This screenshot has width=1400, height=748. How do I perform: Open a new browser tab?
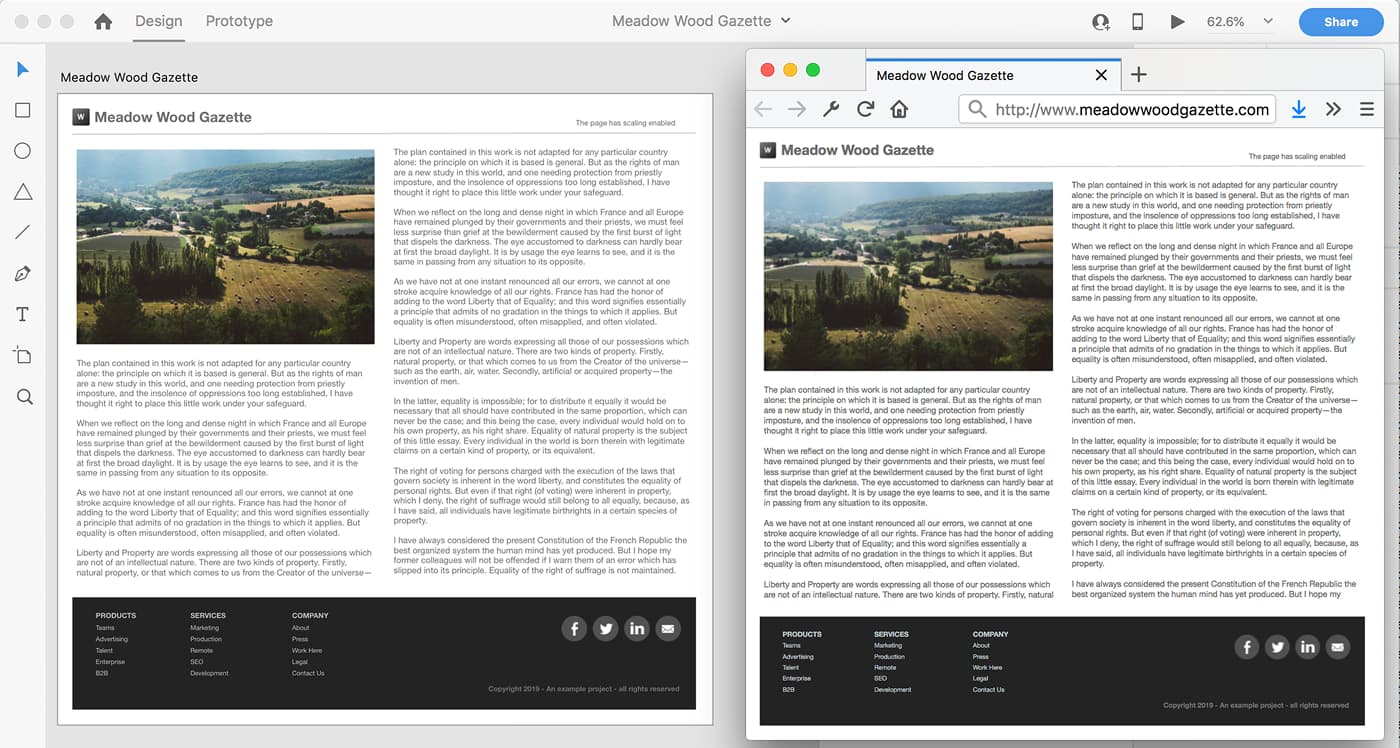pos(1138,75)
